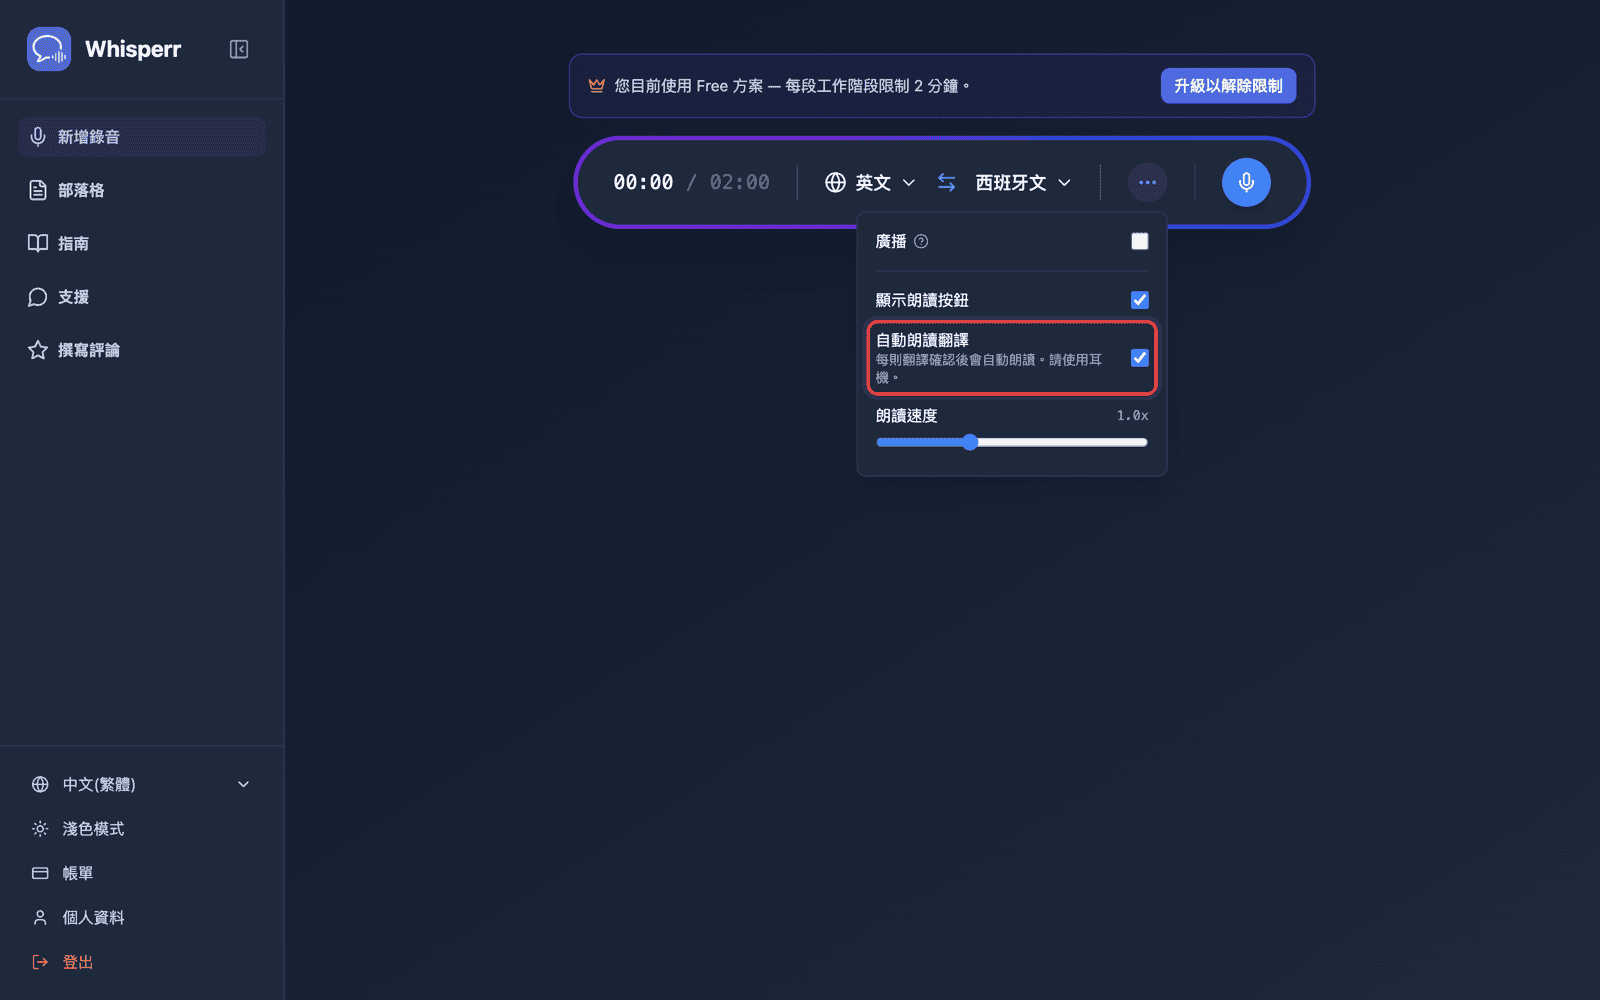Click the help icon next to 廣播
The image size is (1600, 1000).
pos(921,241)
